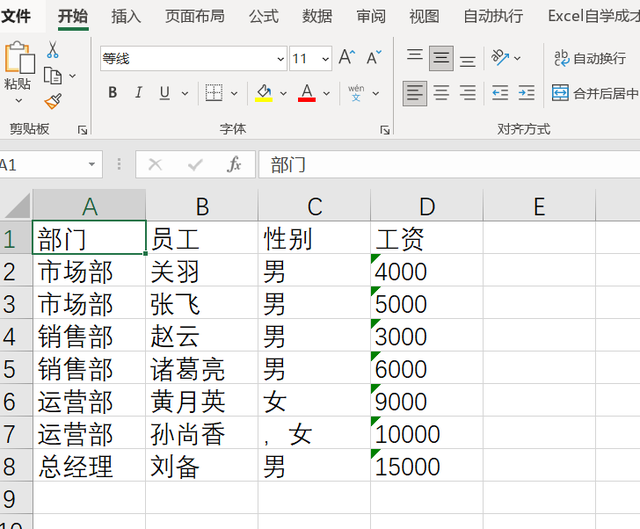Expand the Copy options arrow

pyautogui.click(x=73, y=76)
